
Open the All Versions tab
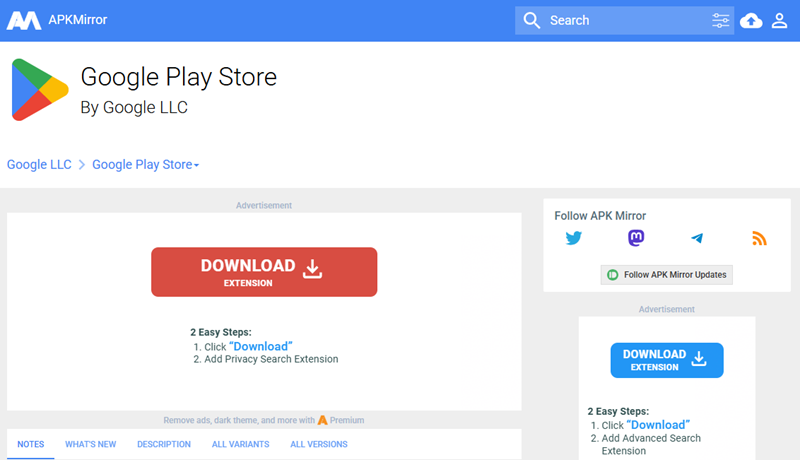coord(319,444)
